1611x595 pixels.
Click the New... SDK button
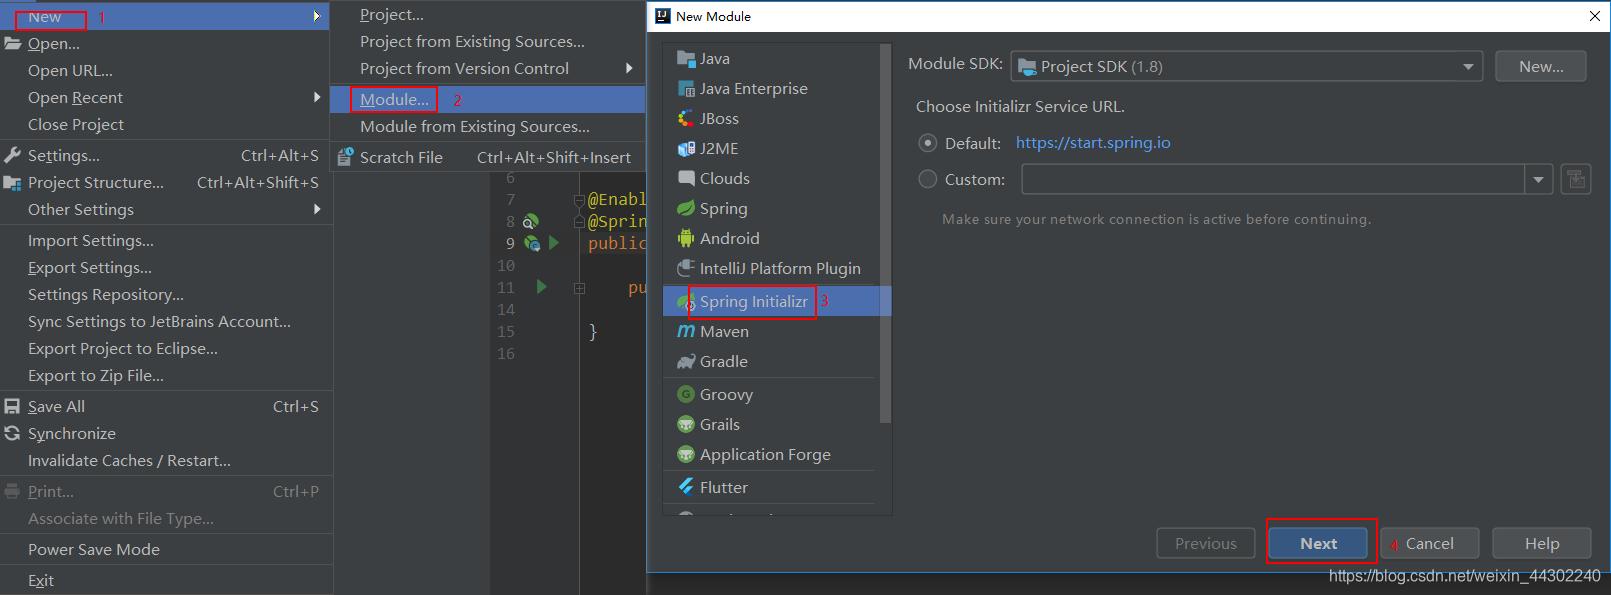[1541, 66]
